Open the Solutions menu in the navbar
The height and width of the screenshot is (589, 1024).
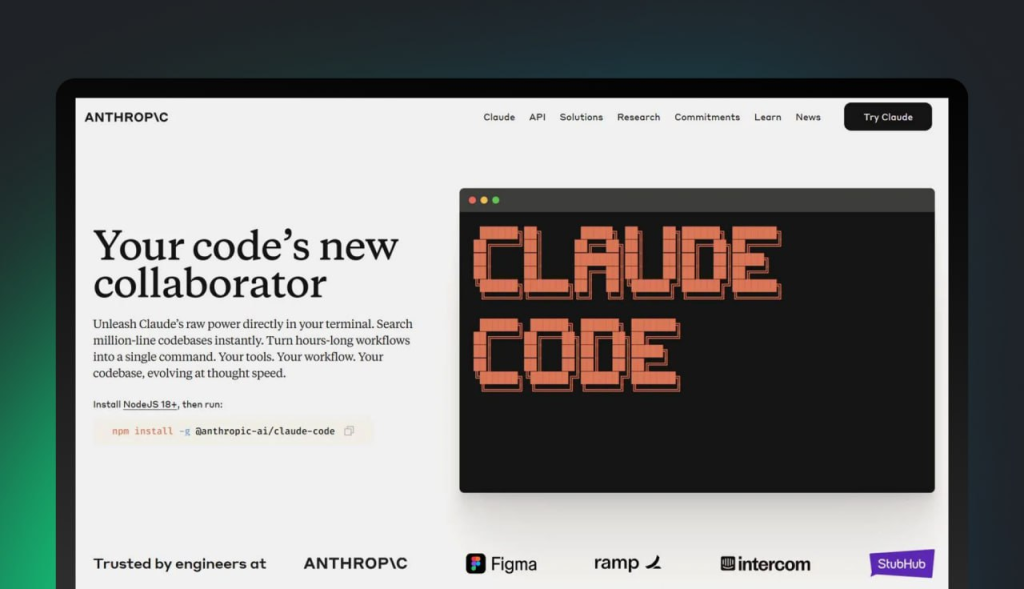pyautogui.click(x=581, y=117)
